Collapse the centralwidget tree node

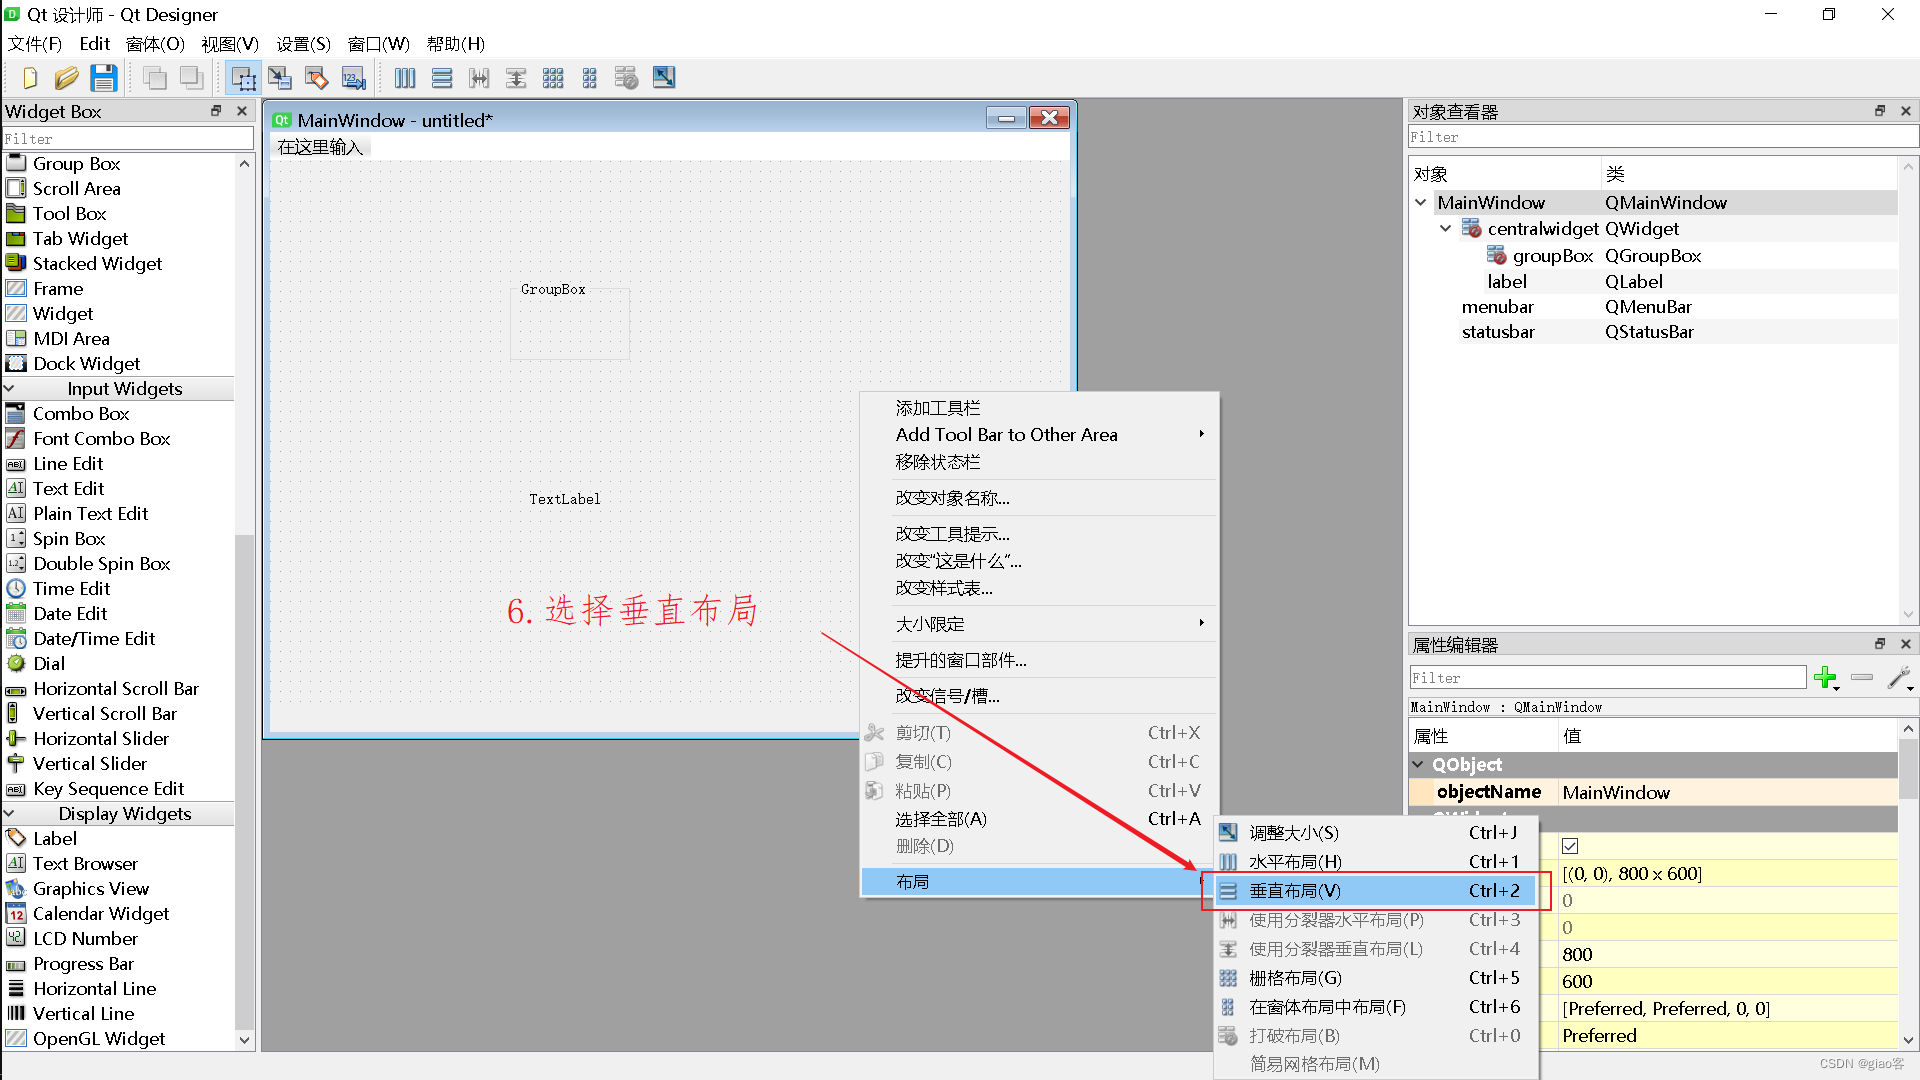click(x=1445, y=228)
